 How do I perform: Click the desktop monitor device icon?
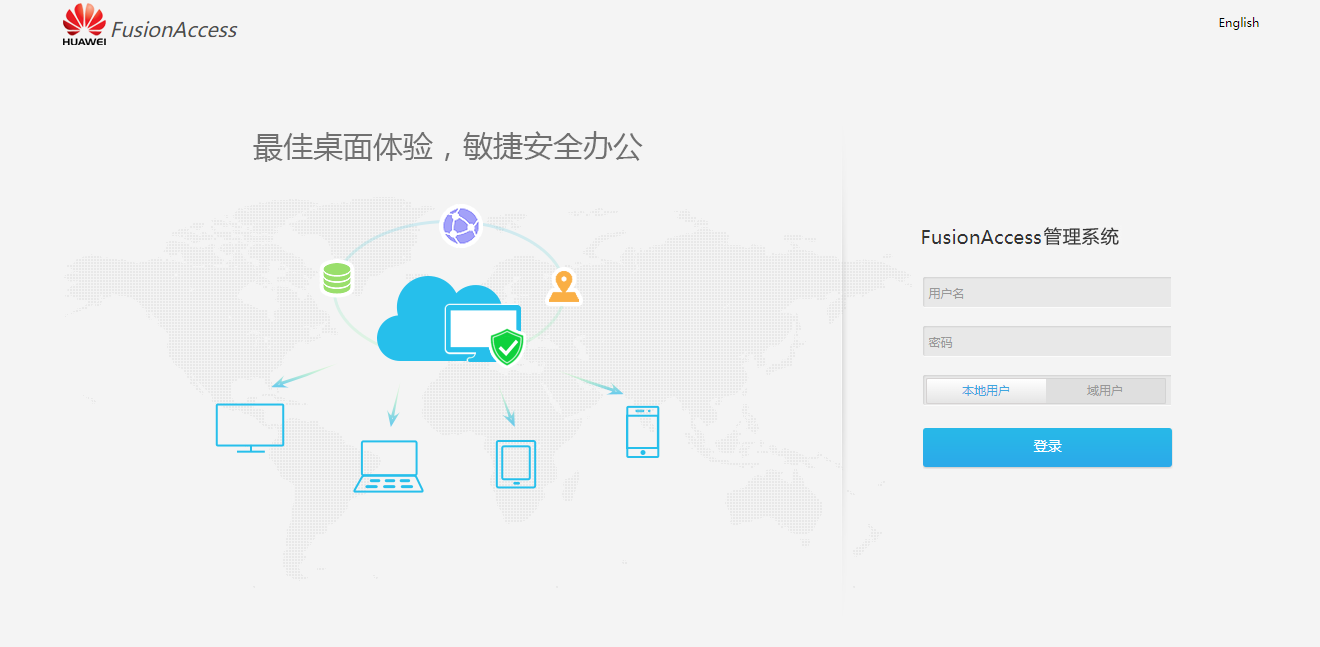pos(250,427)
